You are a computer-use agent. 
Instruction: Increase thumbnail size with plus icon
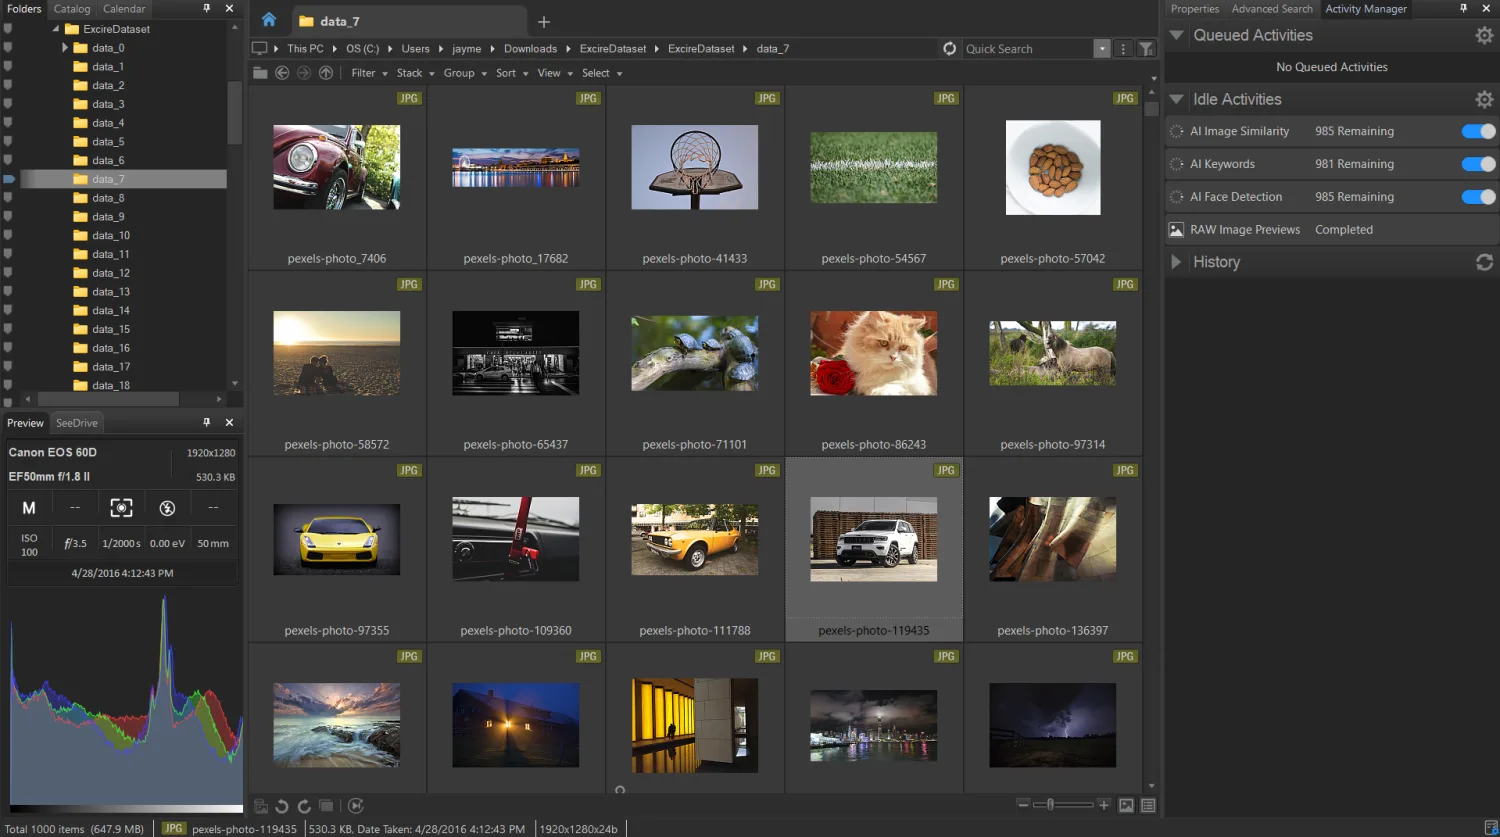(x=1104, y=804)
